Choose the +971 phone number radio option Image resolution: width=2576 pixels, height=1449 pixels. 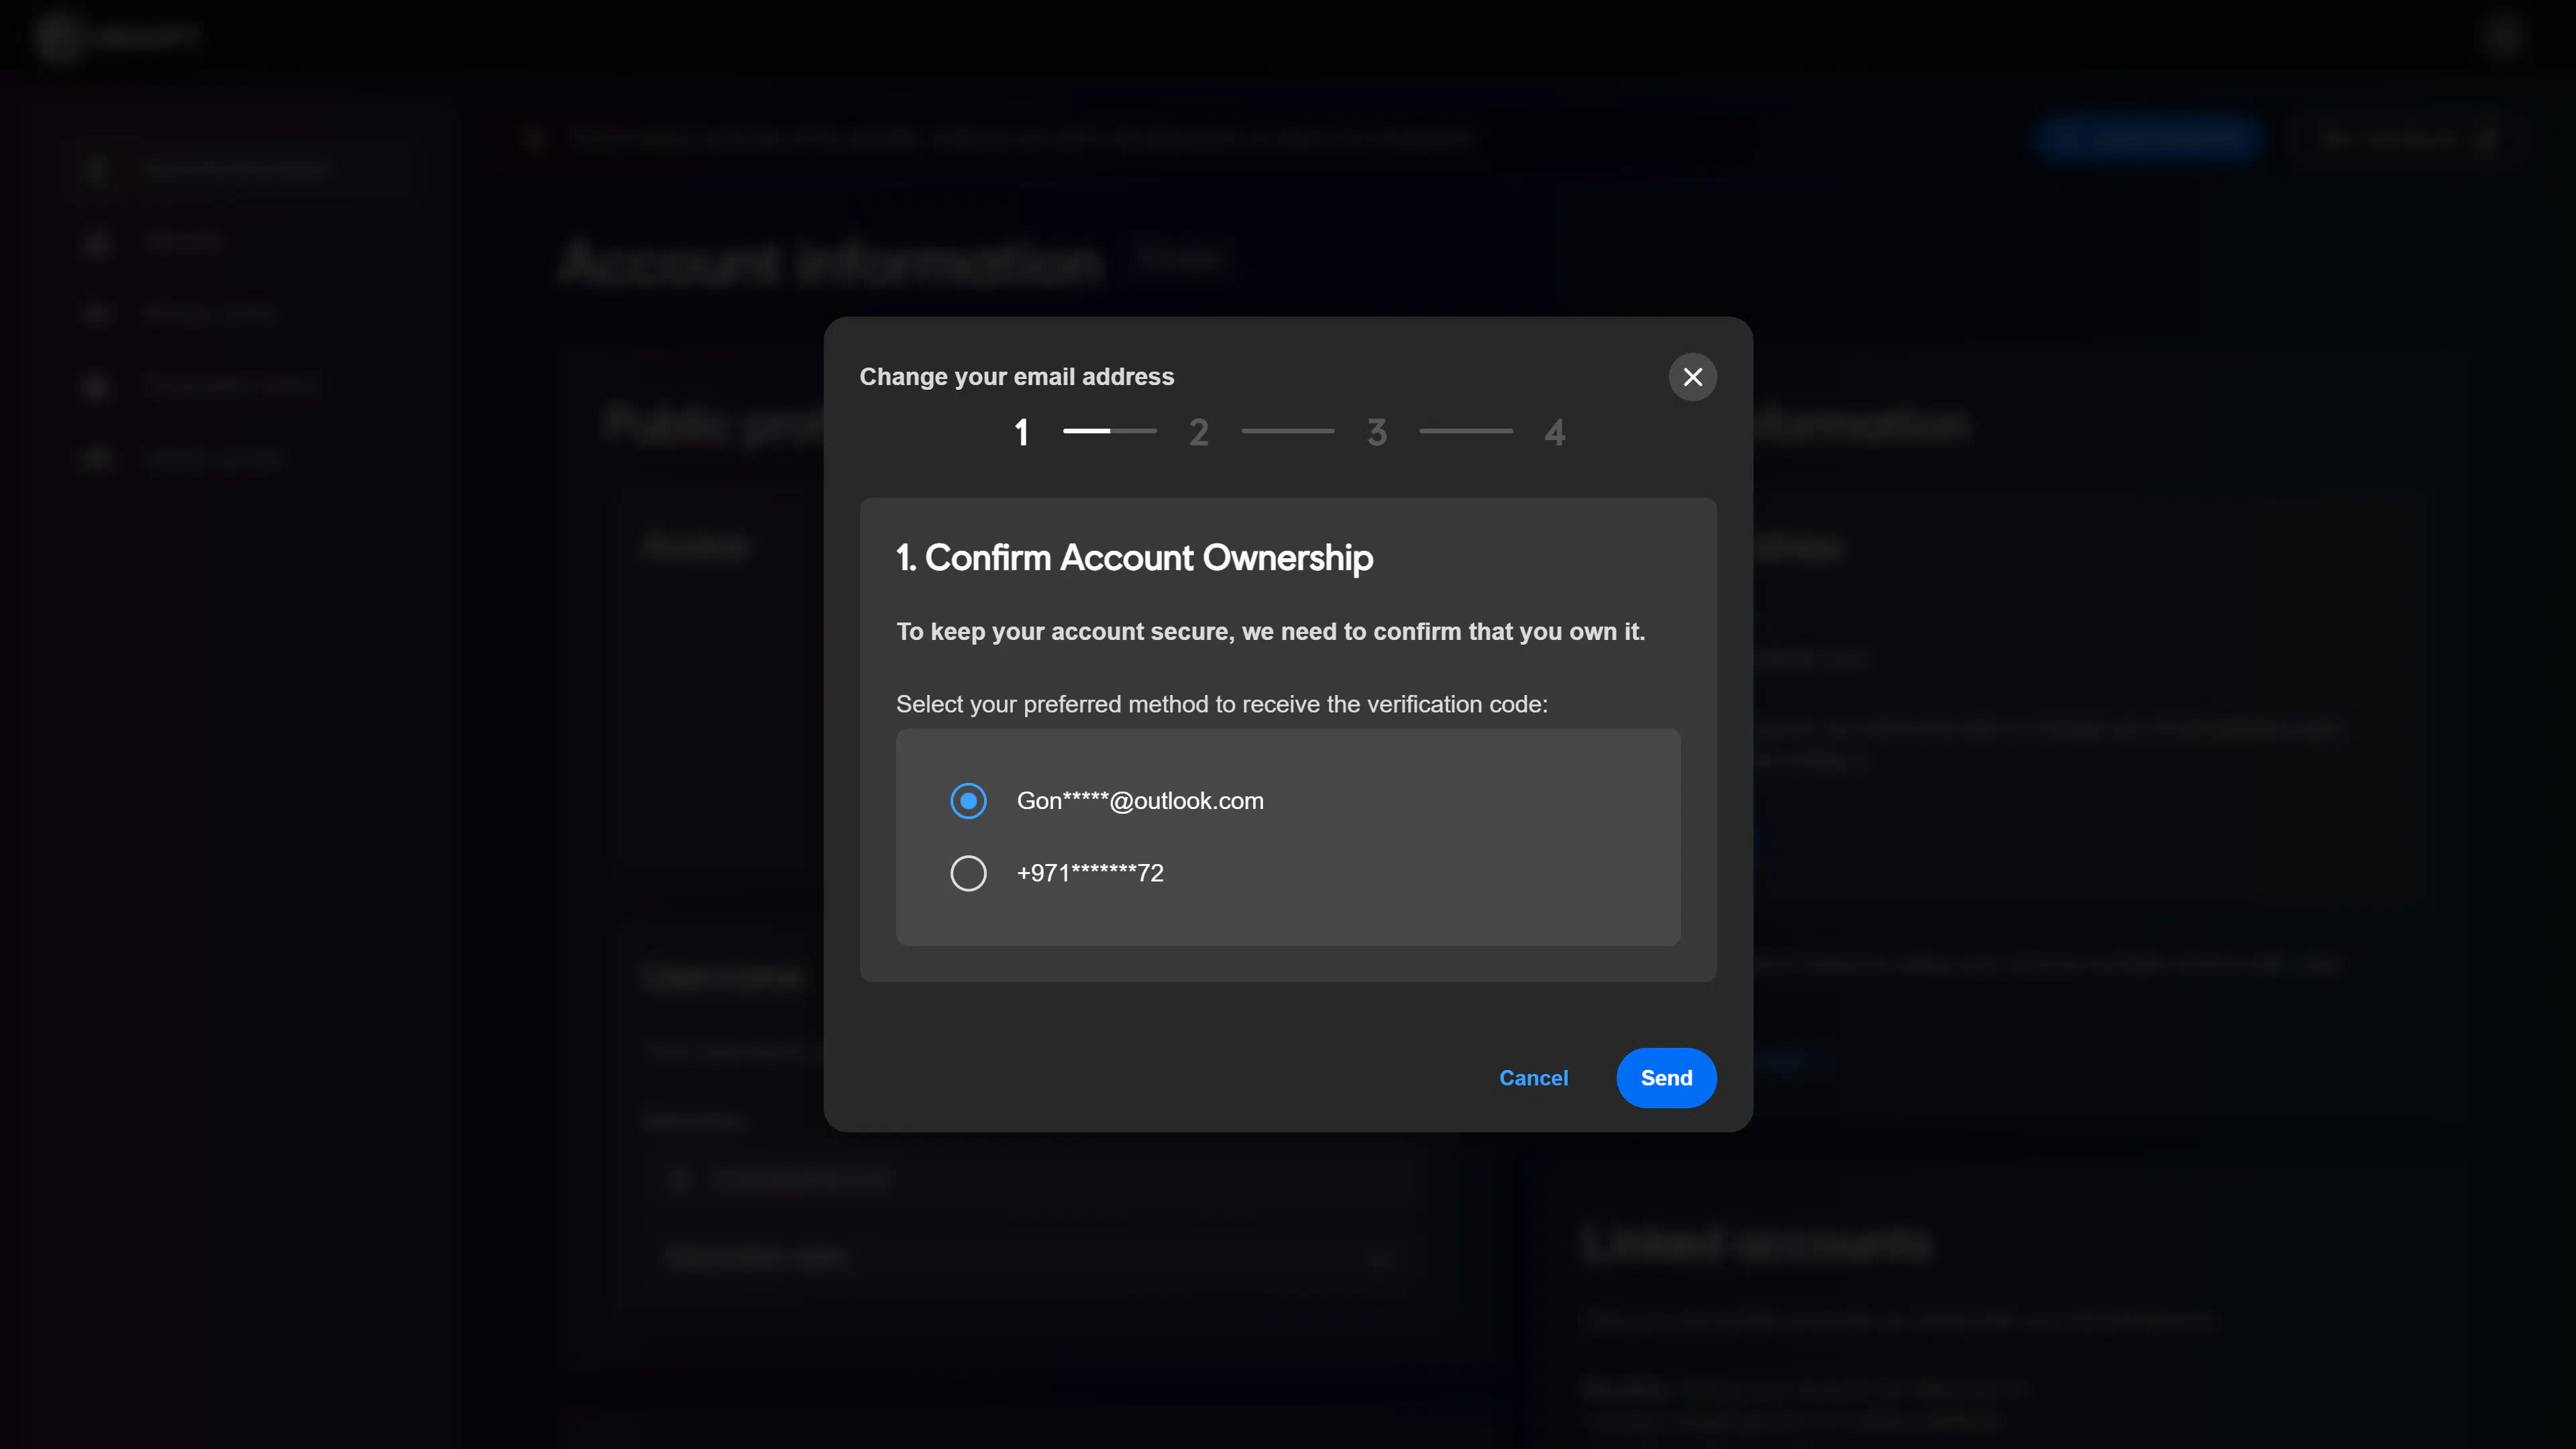pyautogui.click(x=968, y=873)
